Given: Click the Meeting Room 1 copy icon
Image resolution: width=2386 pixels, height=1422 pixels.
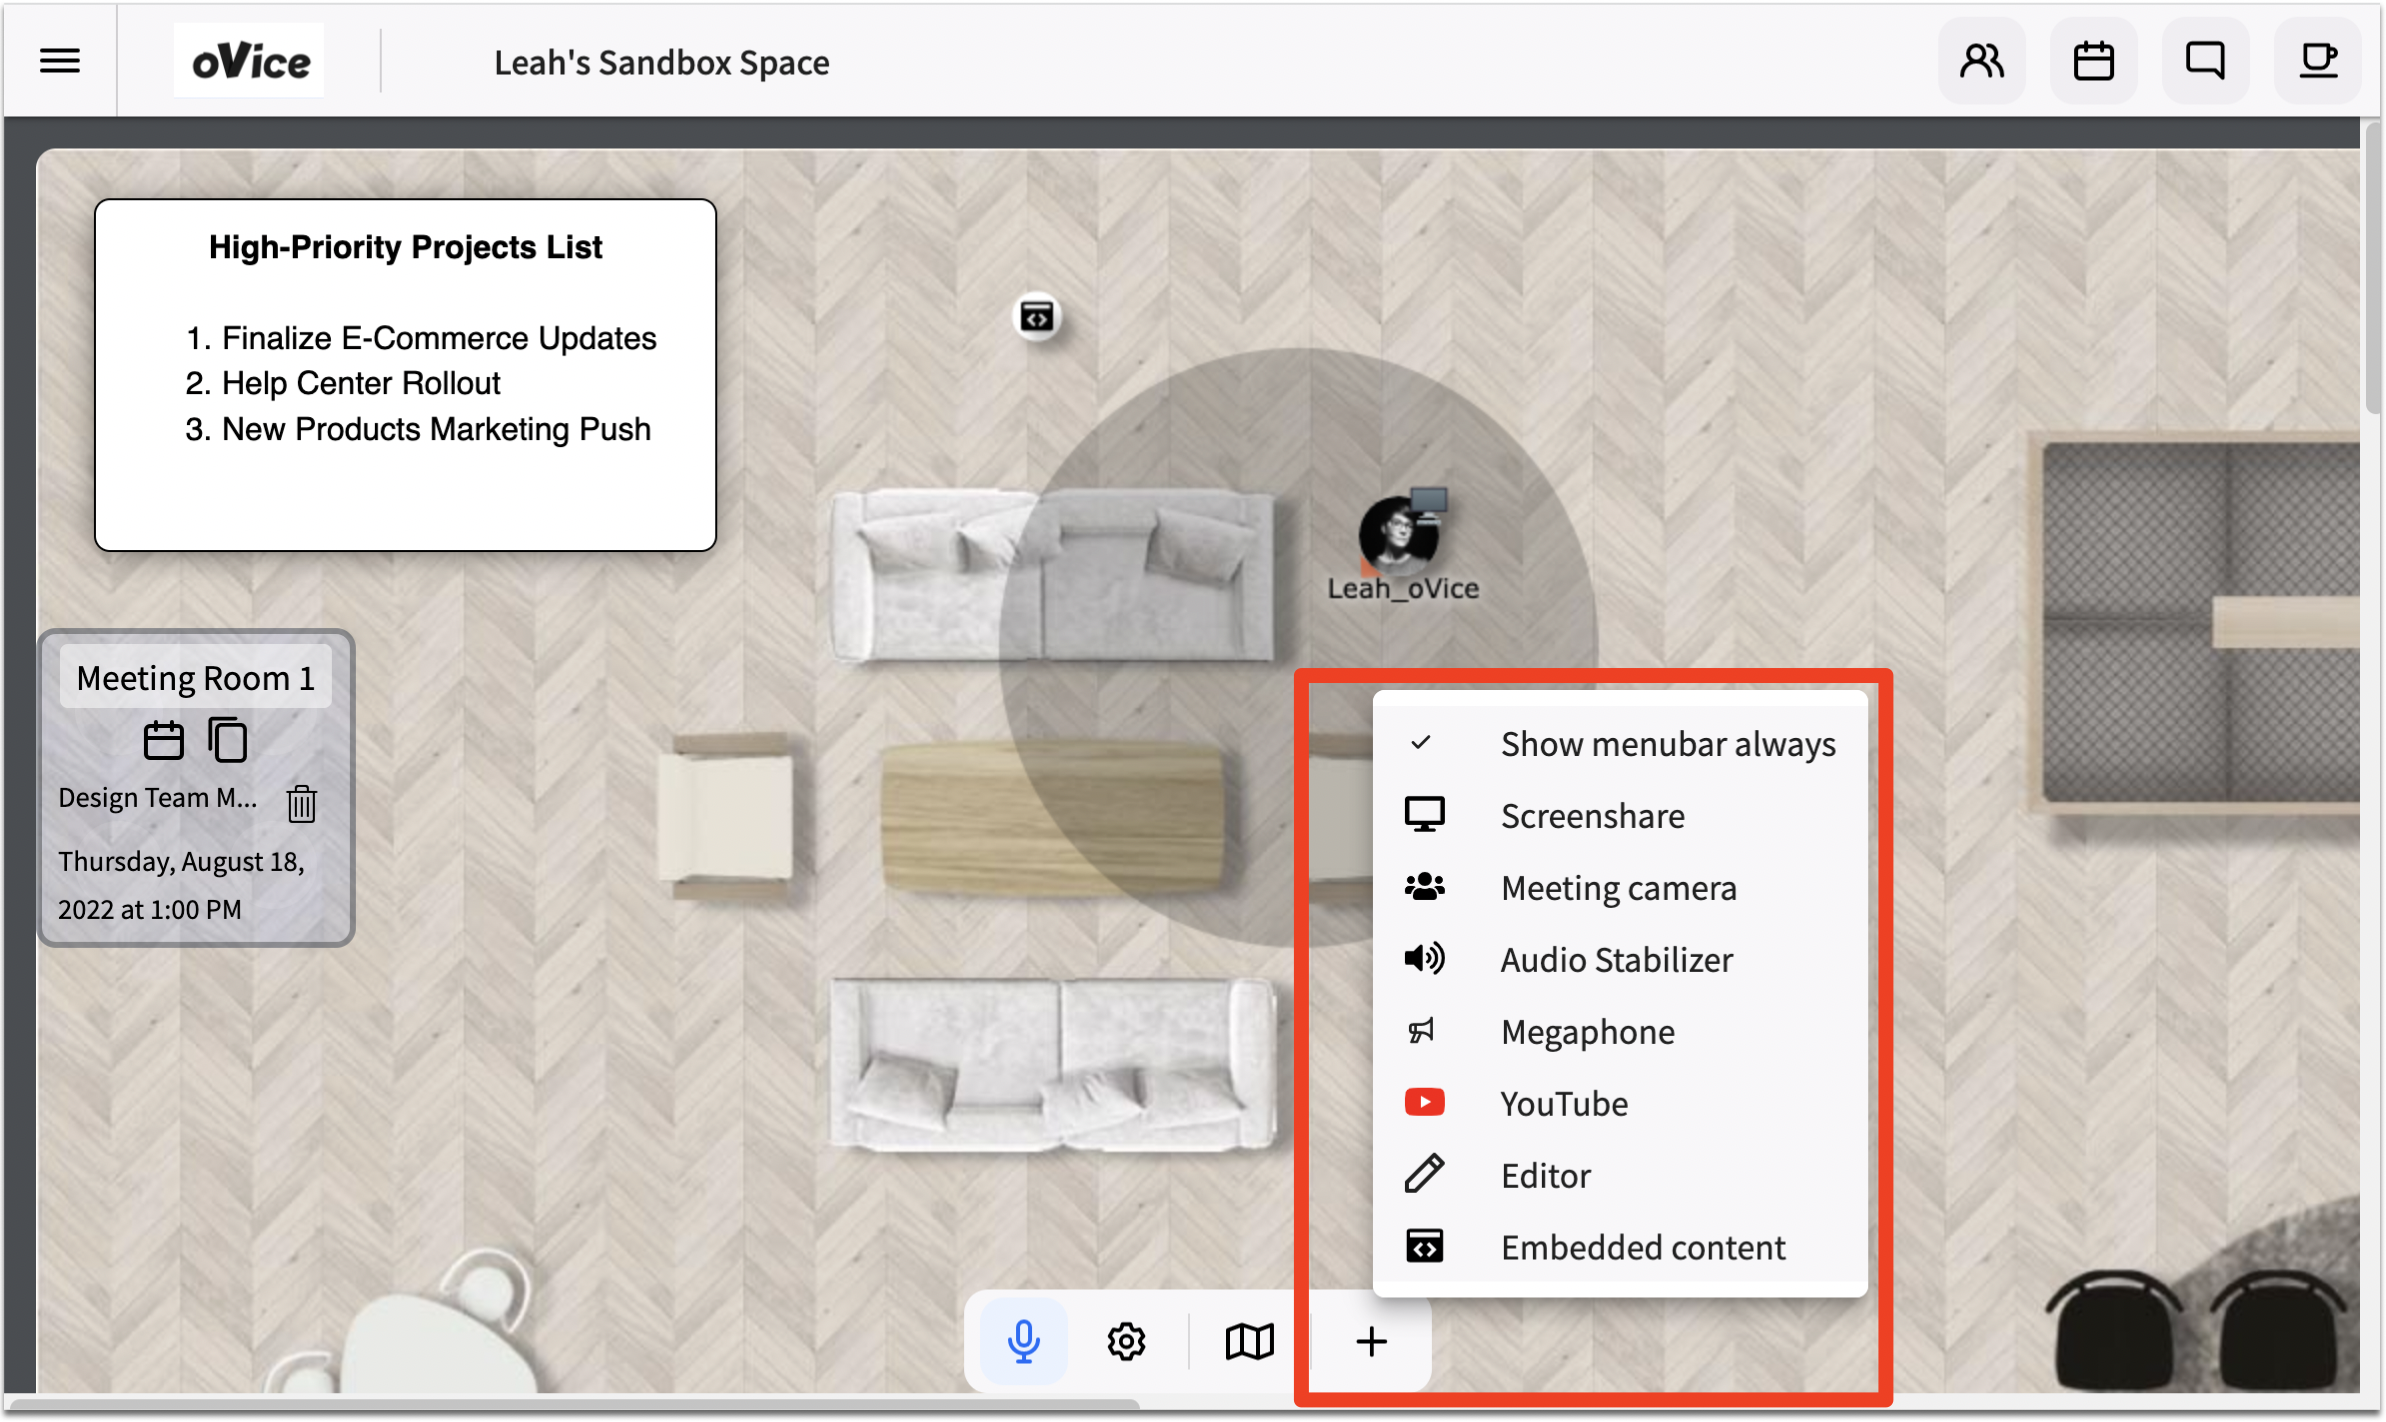Looking at the screenshot, I should click(x=228, y=741).
